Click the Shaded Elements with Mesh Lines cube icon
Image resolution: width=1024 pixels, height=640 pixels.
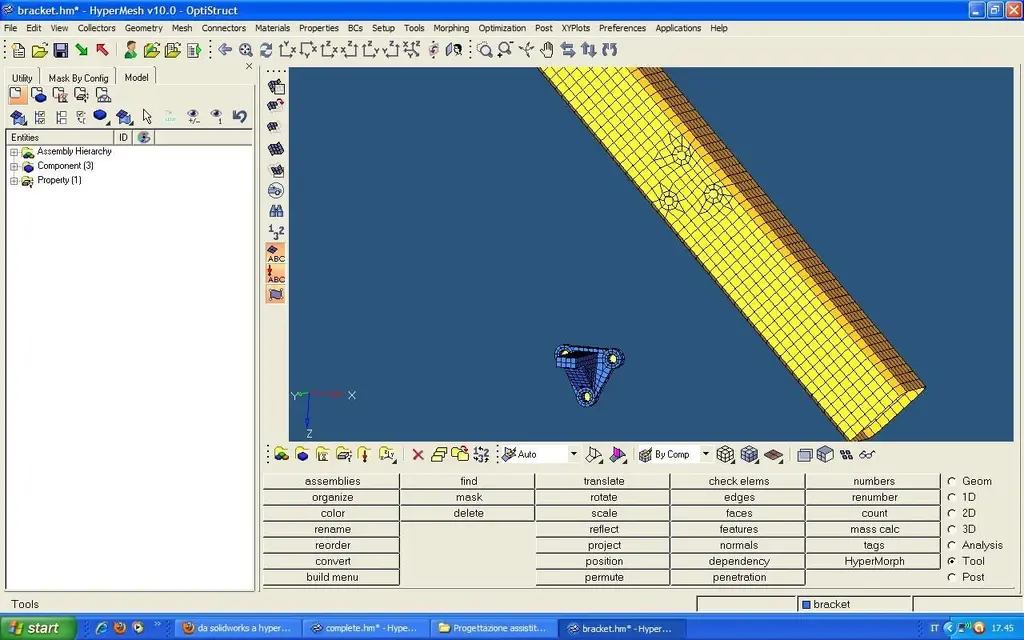[749, 455]
